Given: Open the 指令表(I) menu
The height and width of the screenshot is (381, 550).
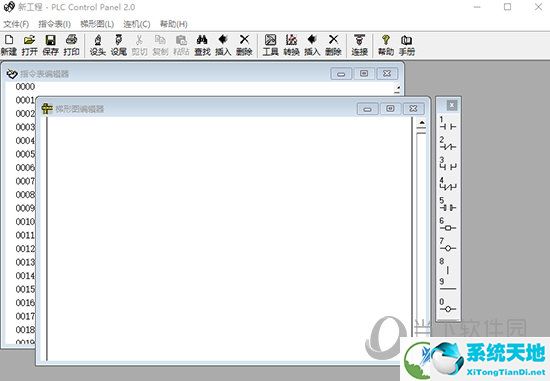Looking at the screenshot, I should coord(54,24).
